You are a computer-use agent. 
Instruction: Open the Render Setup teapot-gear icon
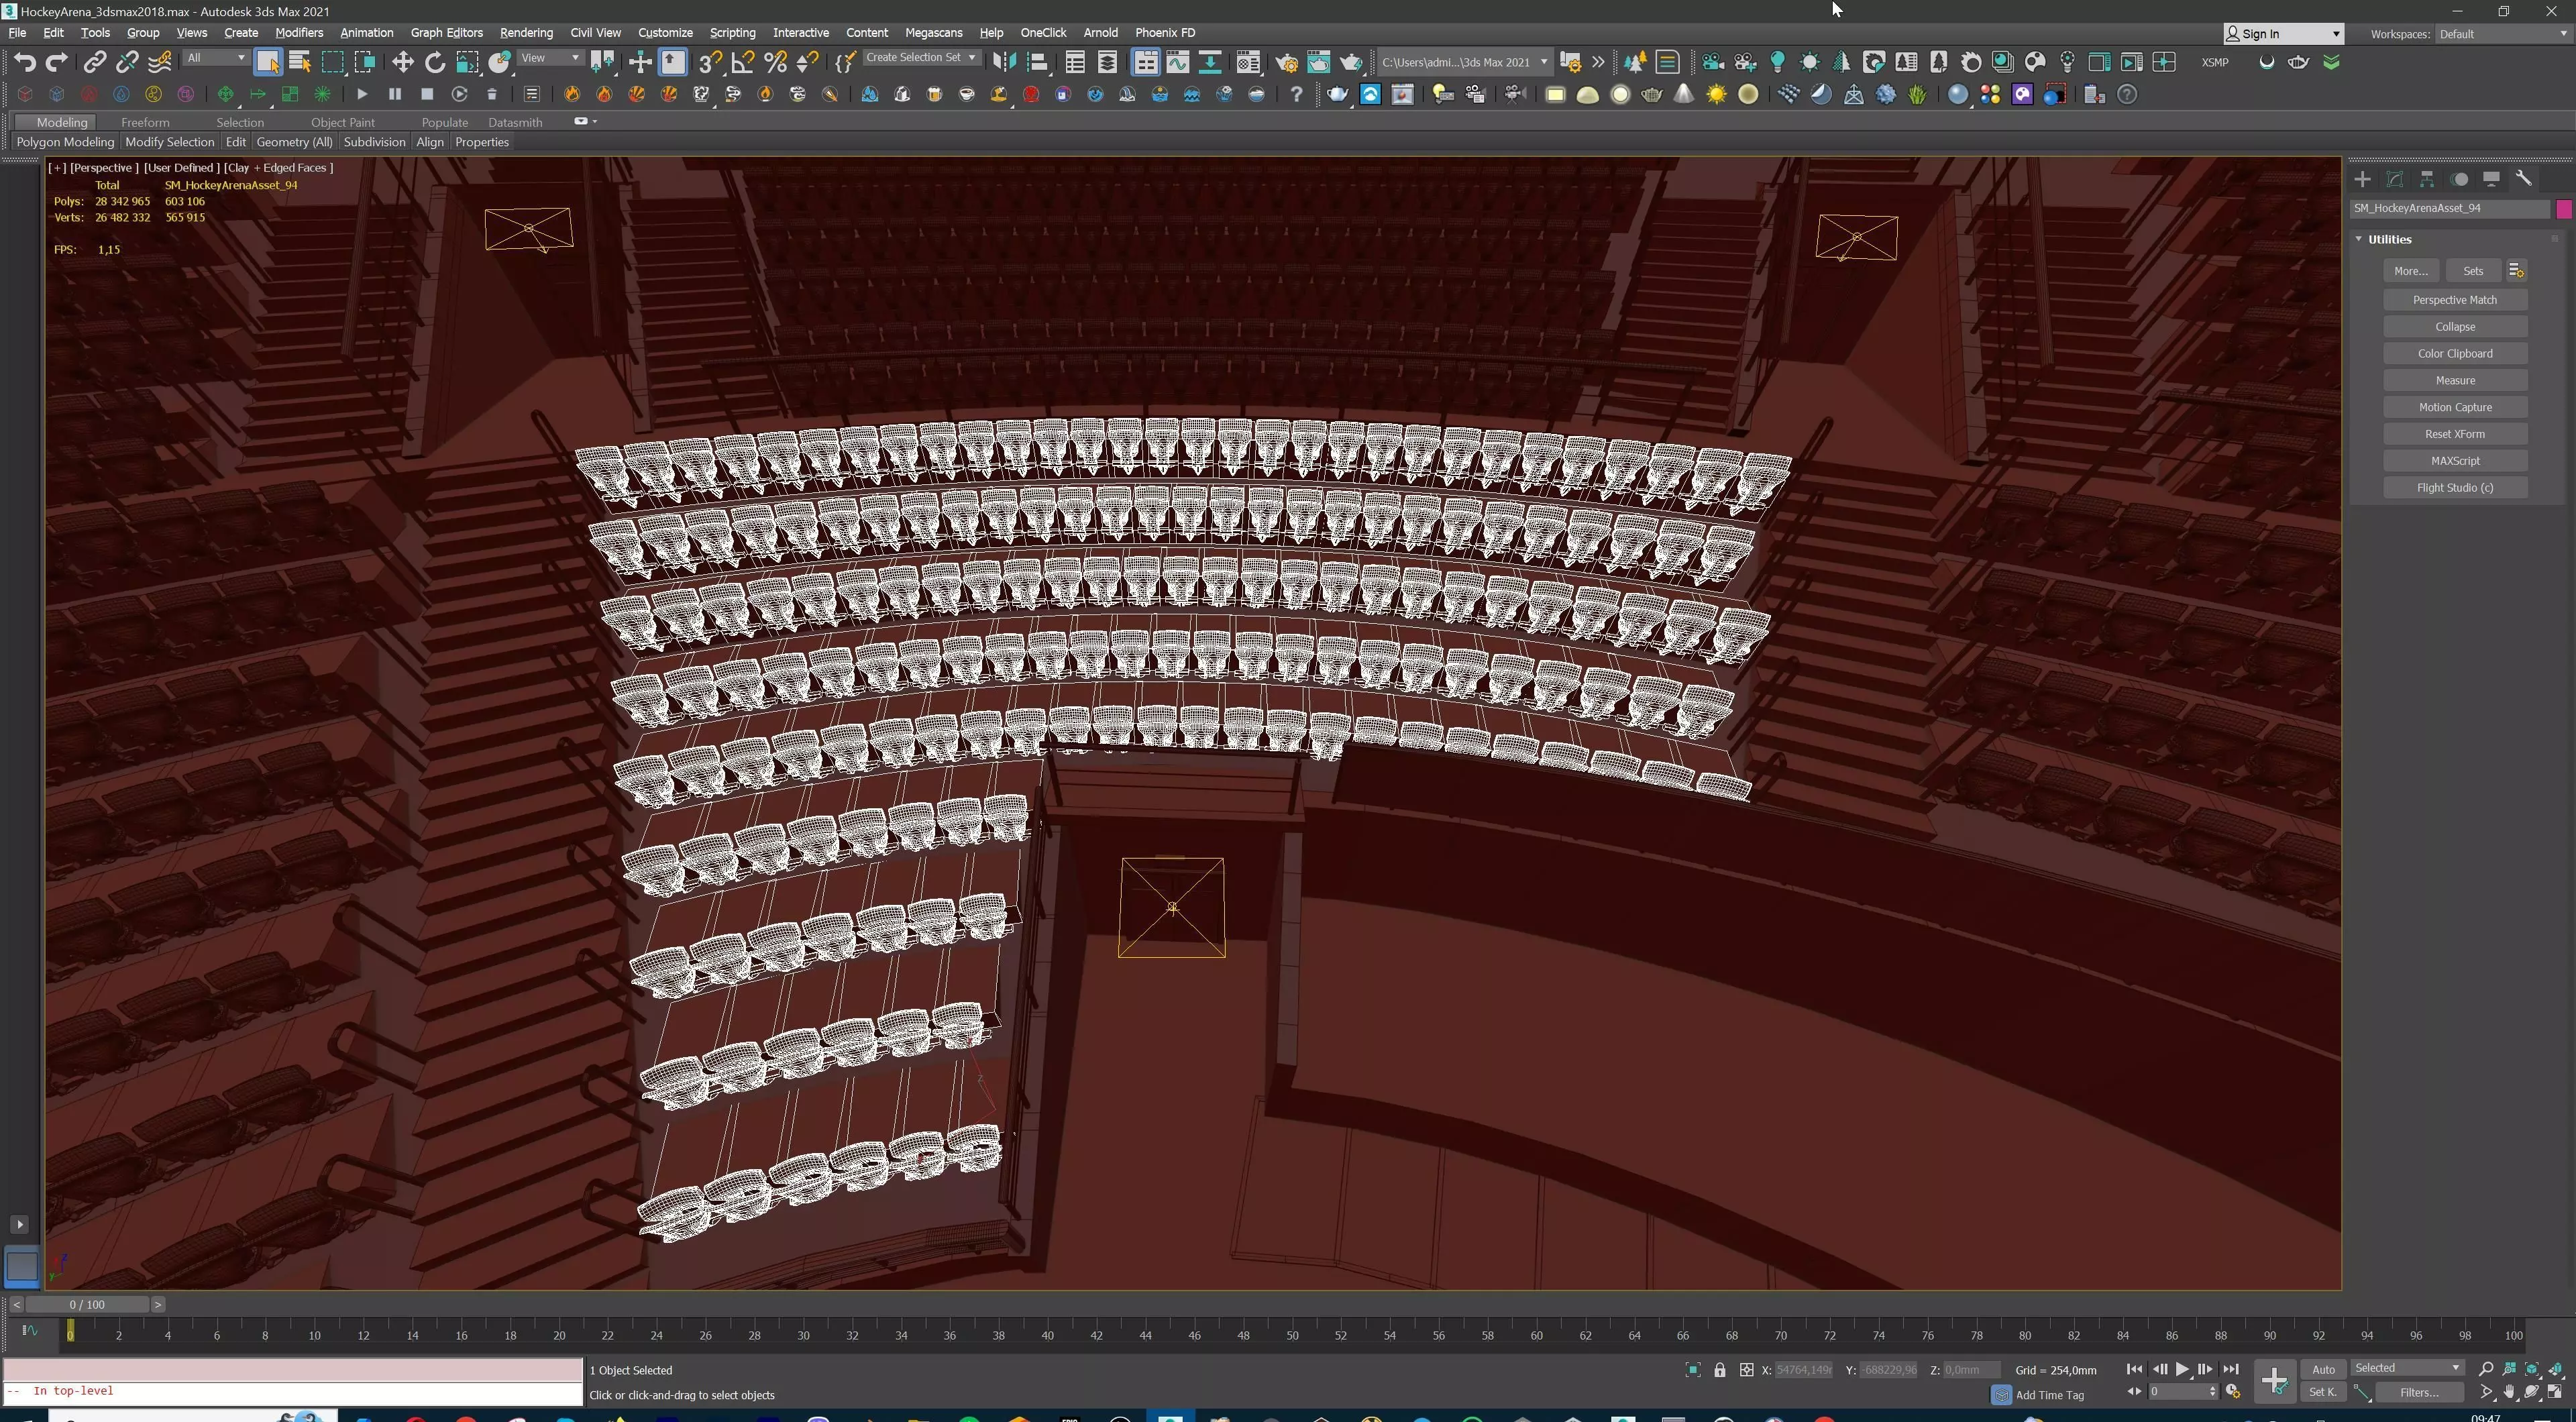tap(1287, 62)
